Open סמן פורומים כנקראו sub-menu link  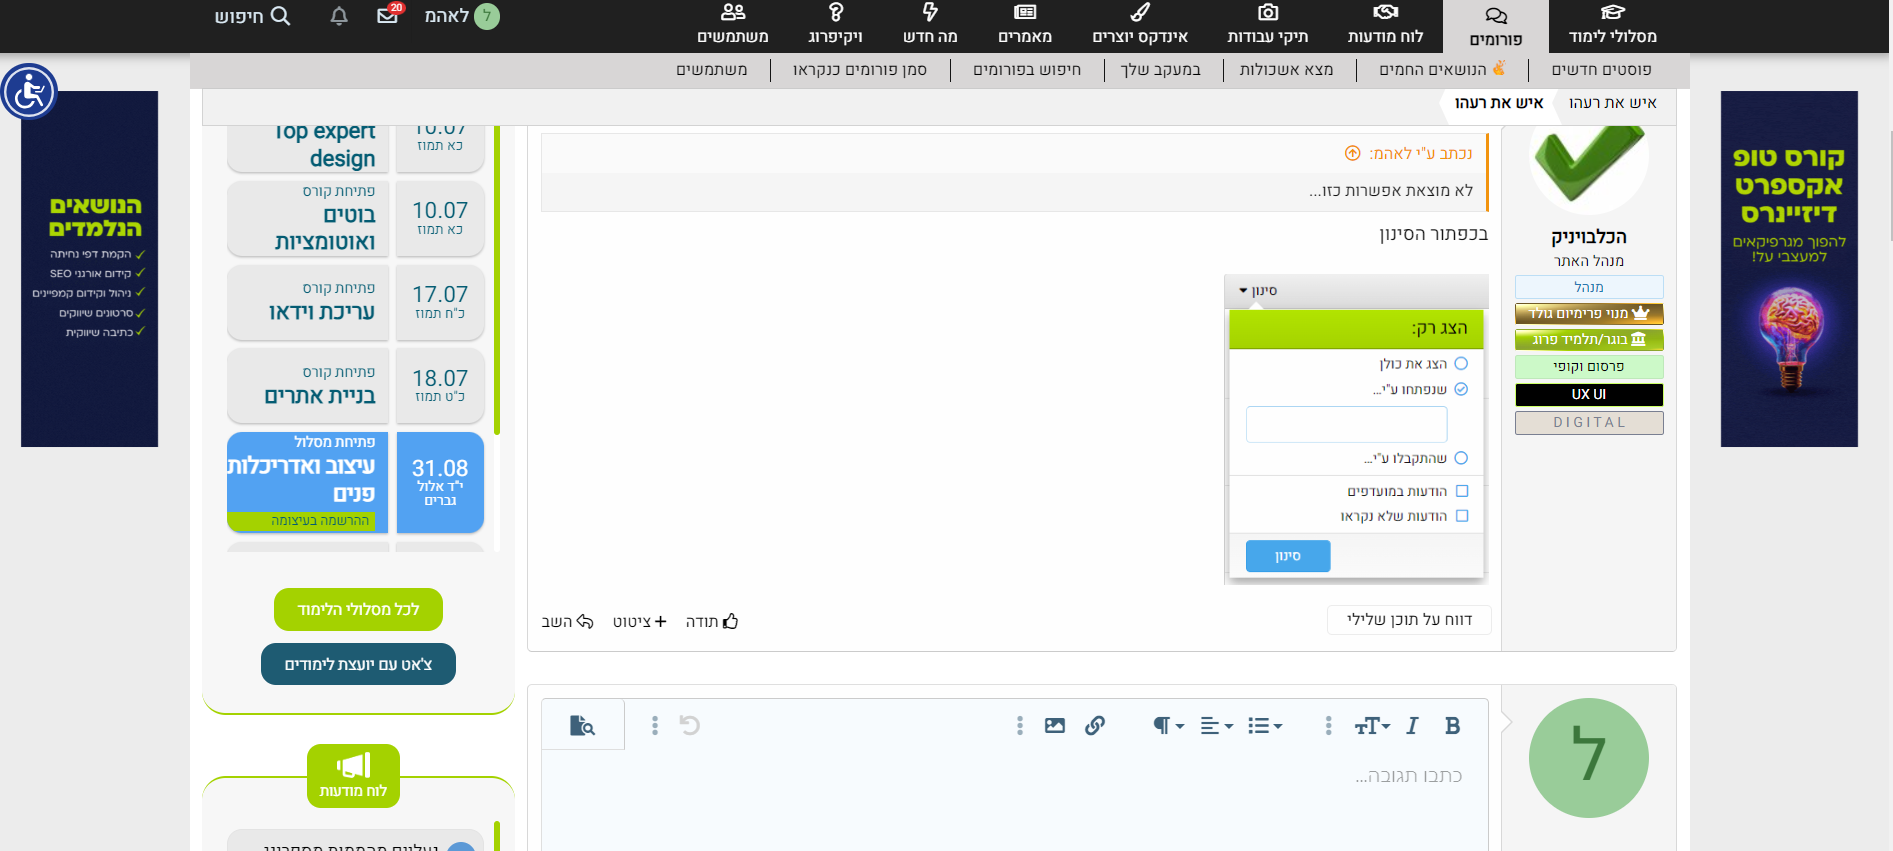click(860, 70)
